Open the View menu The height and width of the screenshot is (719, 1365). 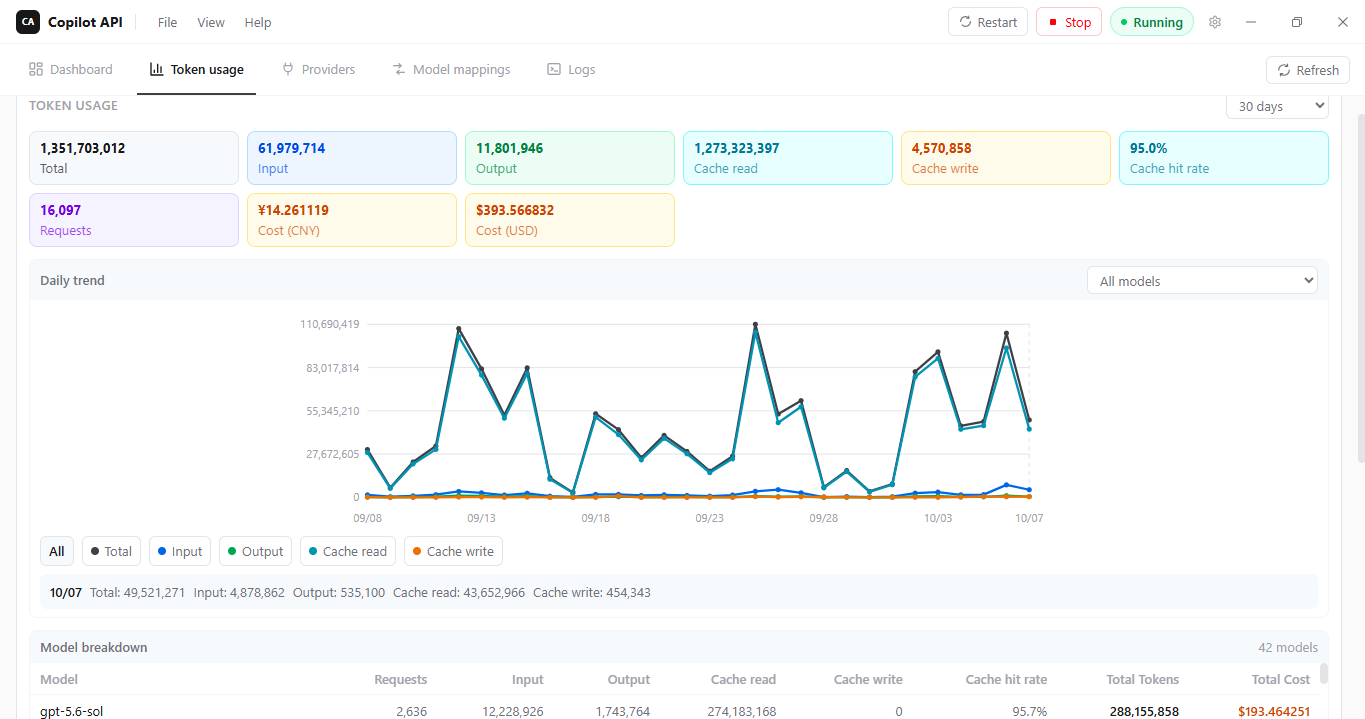[211, 22]
